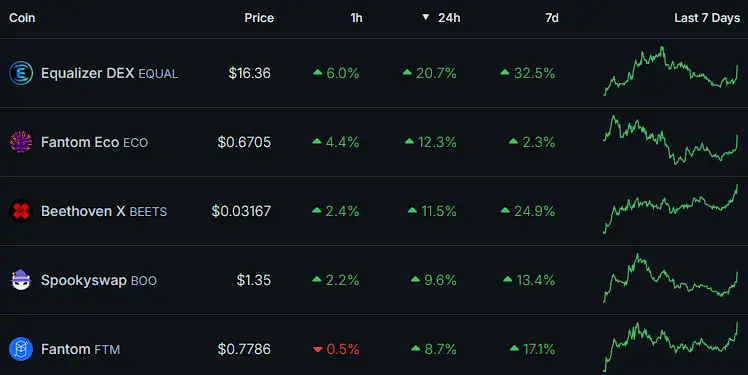Open the Fantom Eco ECO link
Viewport: 748px width, 375px height.
click(x=94, y=142)
